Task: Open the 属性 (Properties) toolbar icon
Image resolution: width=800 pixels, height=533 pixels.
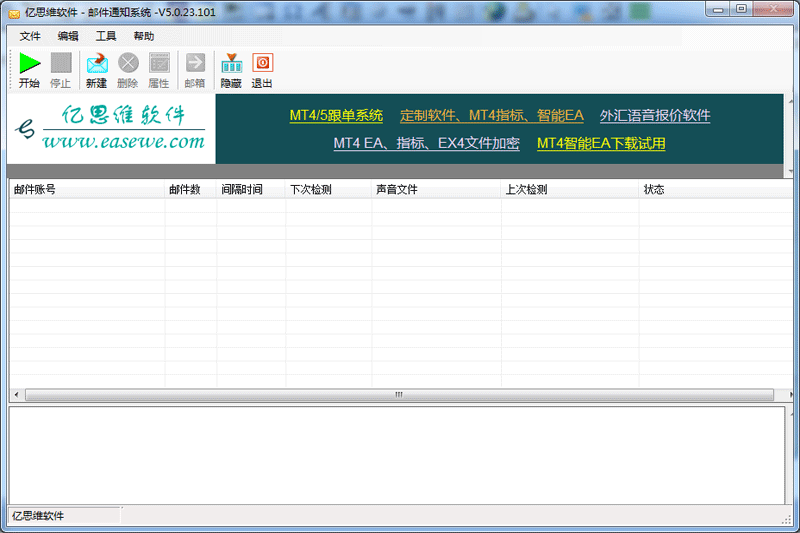Action: (x=159, y=63)
